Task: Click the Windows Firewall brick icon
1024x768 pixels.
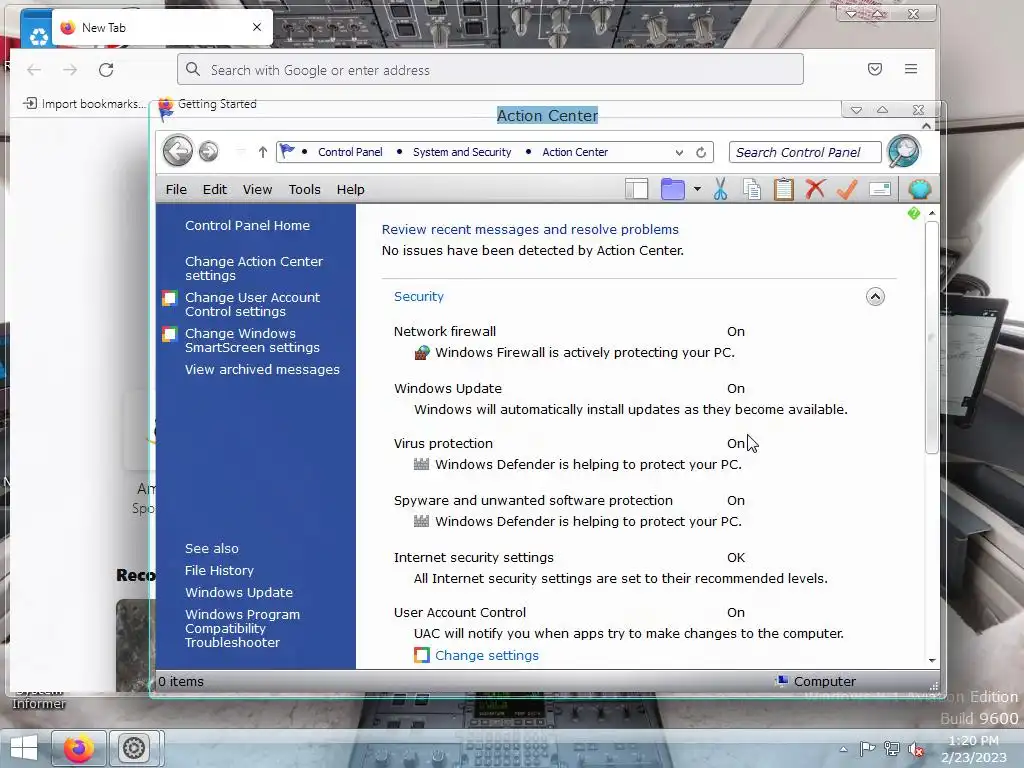Action: pyautogui.click(x=422, y=353)
